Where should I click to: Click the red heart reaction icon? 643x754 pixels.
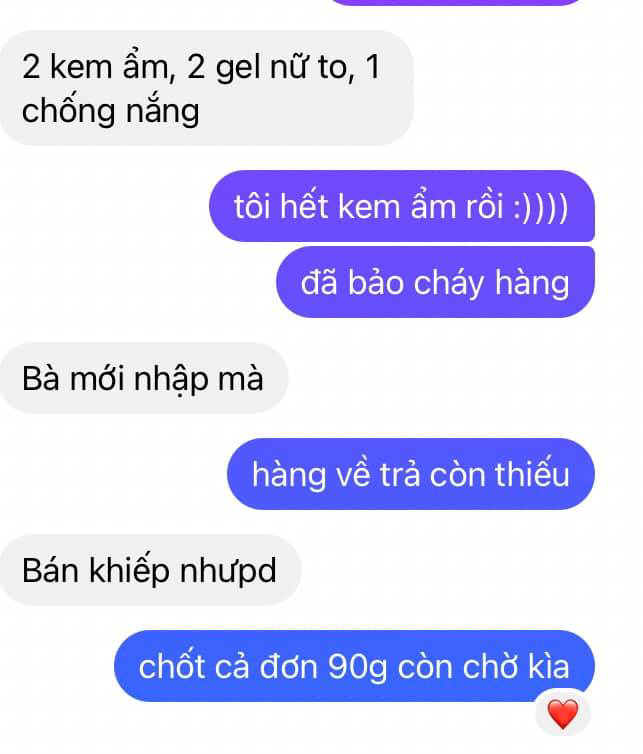click(563, 714)
